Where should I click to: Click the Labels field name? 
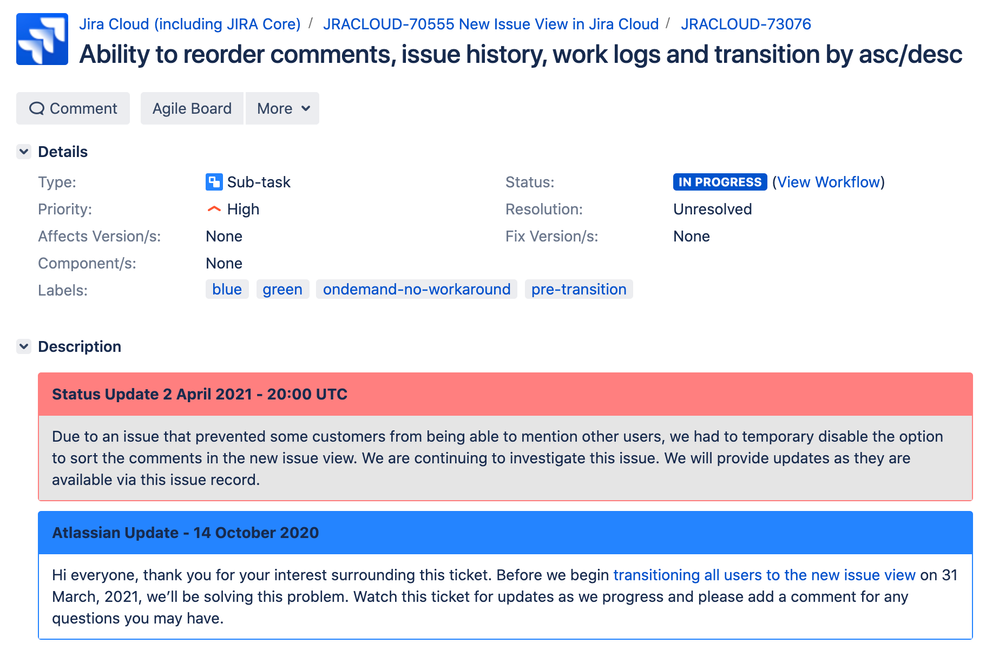62,291
